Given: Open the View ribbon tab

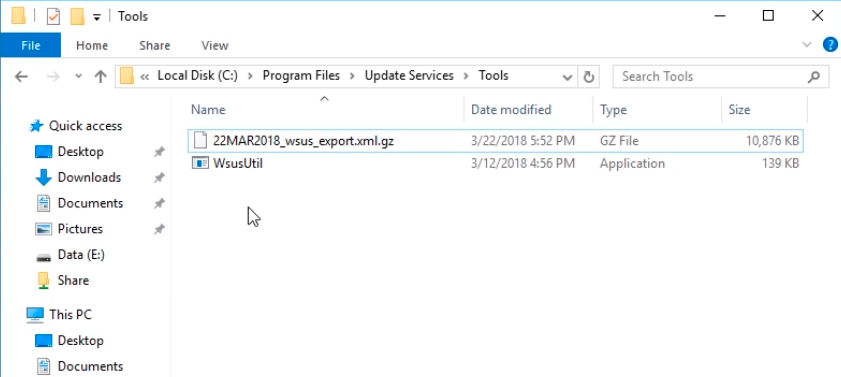Looking at the screenshot, I should (x=215, y=46).
